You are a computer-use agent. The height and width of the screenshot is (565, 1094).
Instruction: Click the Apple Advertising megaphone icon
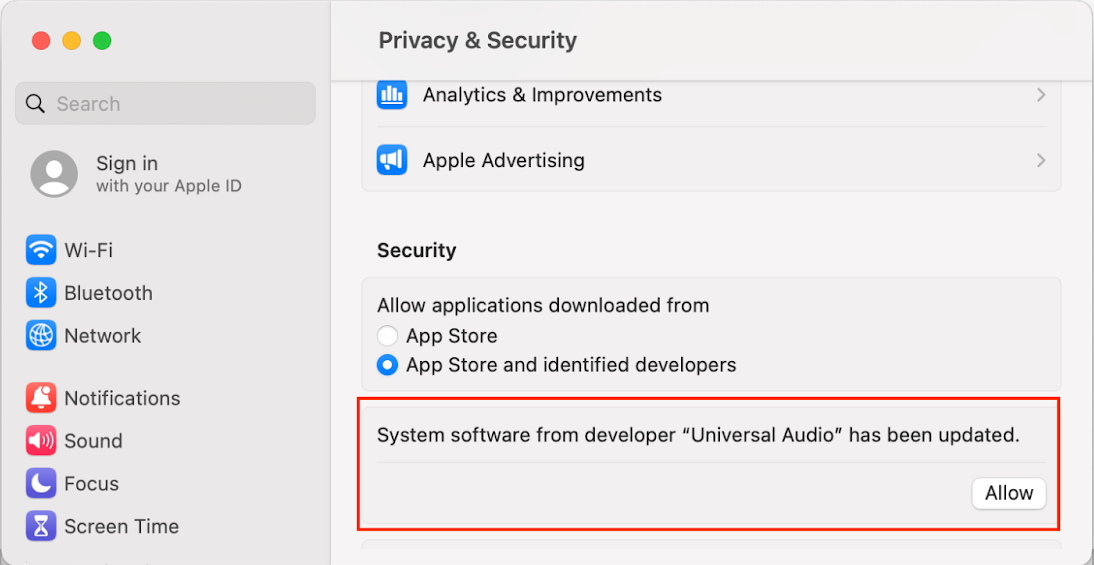pyautogui.click(x=392, y=160)
